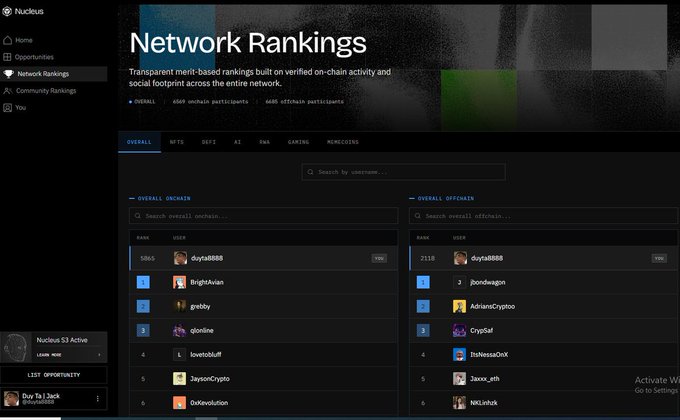Switch to the Memecoins tab
The height and width of the screenshot is (420, 680).
coord(343,142)
